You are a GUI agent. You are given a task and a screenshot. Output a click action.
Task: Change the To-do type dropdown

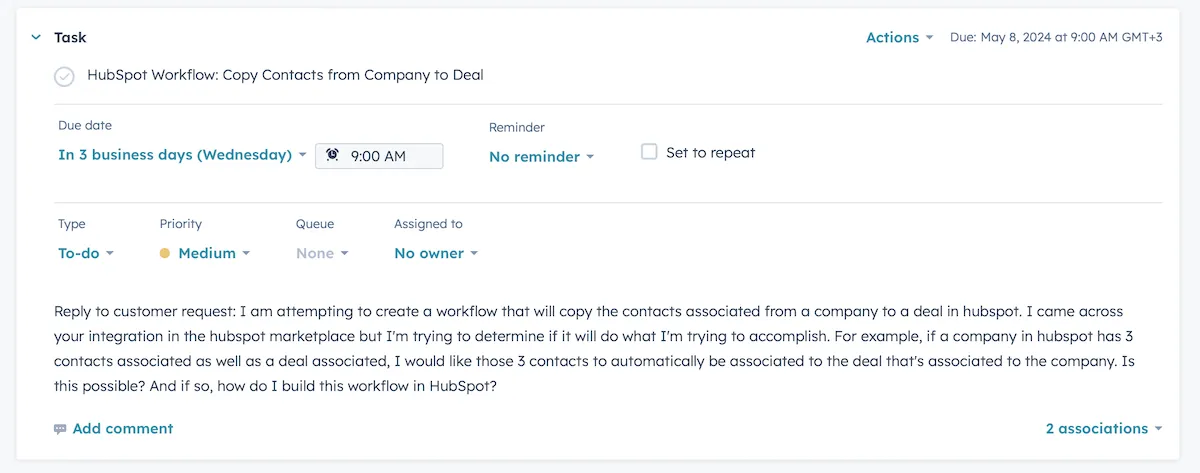[86, 254]
